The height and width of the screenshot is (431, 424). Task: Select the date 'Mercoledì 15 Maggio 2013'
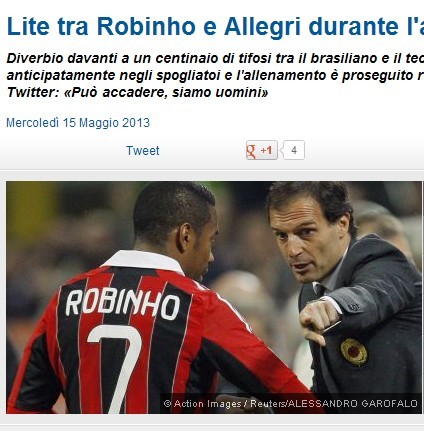[78, 123]
